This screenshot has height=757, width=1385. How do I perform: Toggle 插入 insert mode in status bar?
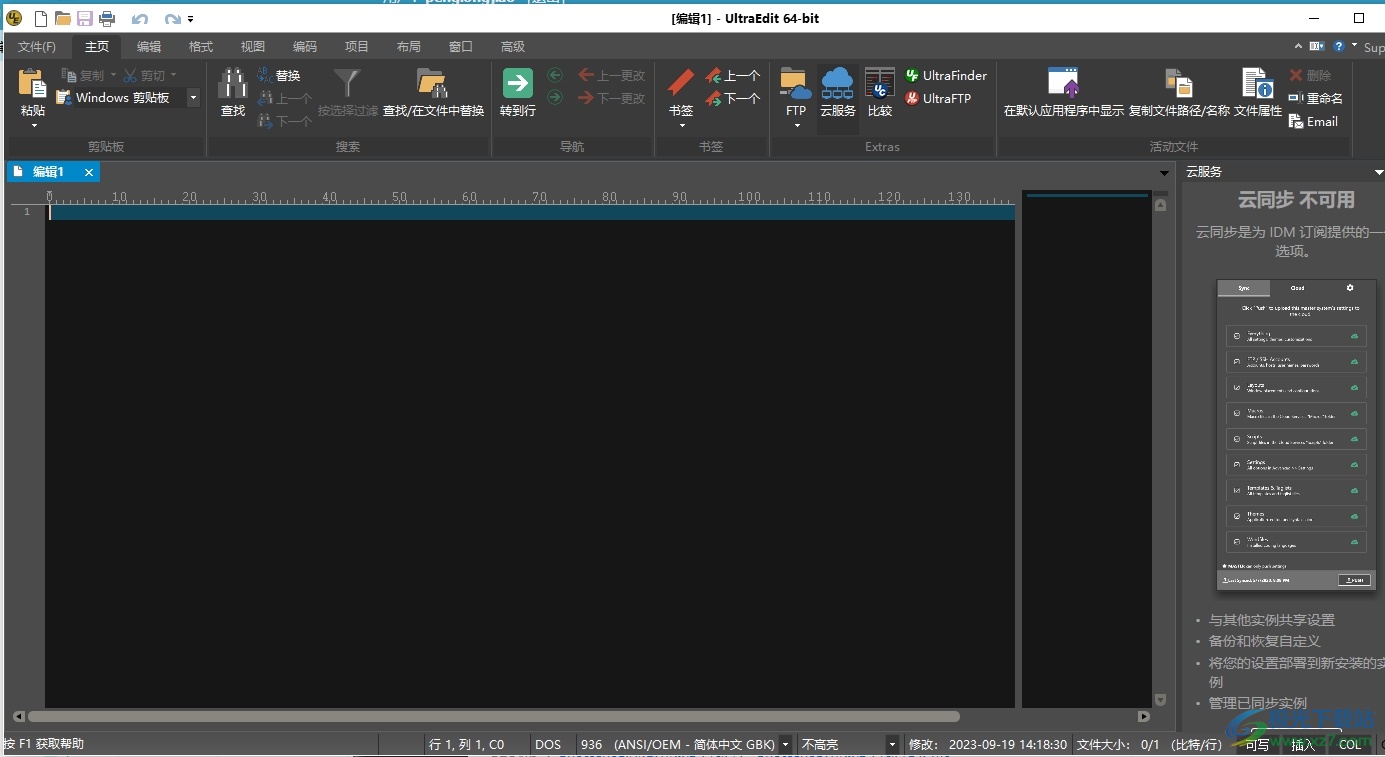[x=1303, y=744]
